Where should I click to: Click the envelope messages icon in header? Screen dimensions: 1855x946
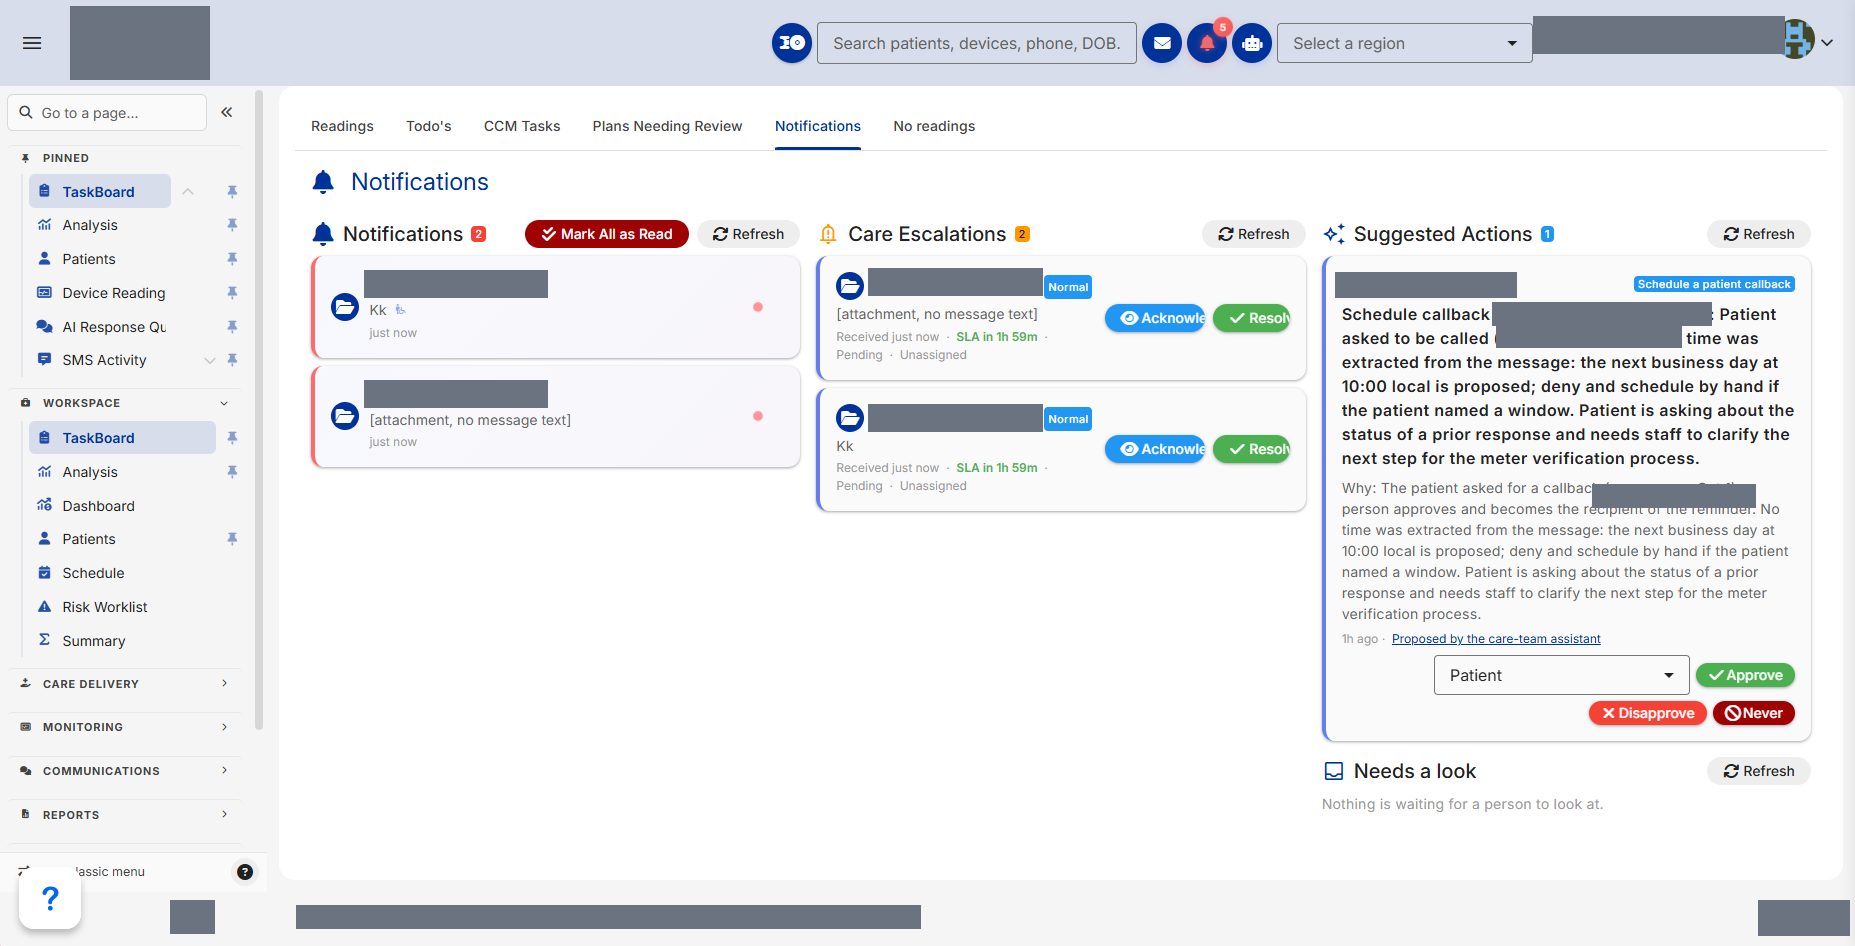(1162, 43)
